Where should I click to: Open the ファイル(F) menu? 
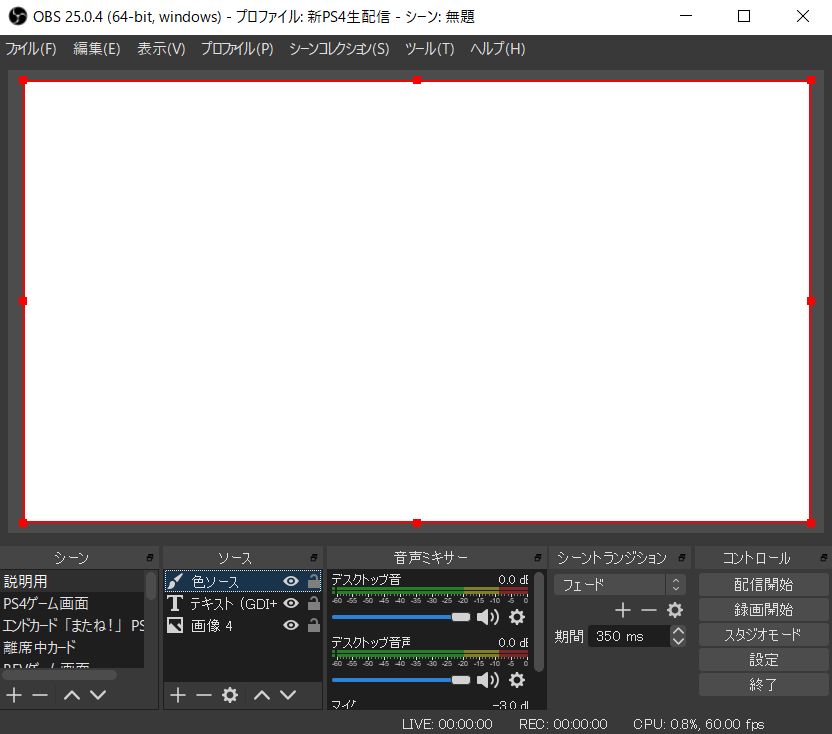(x=31, y=49)
